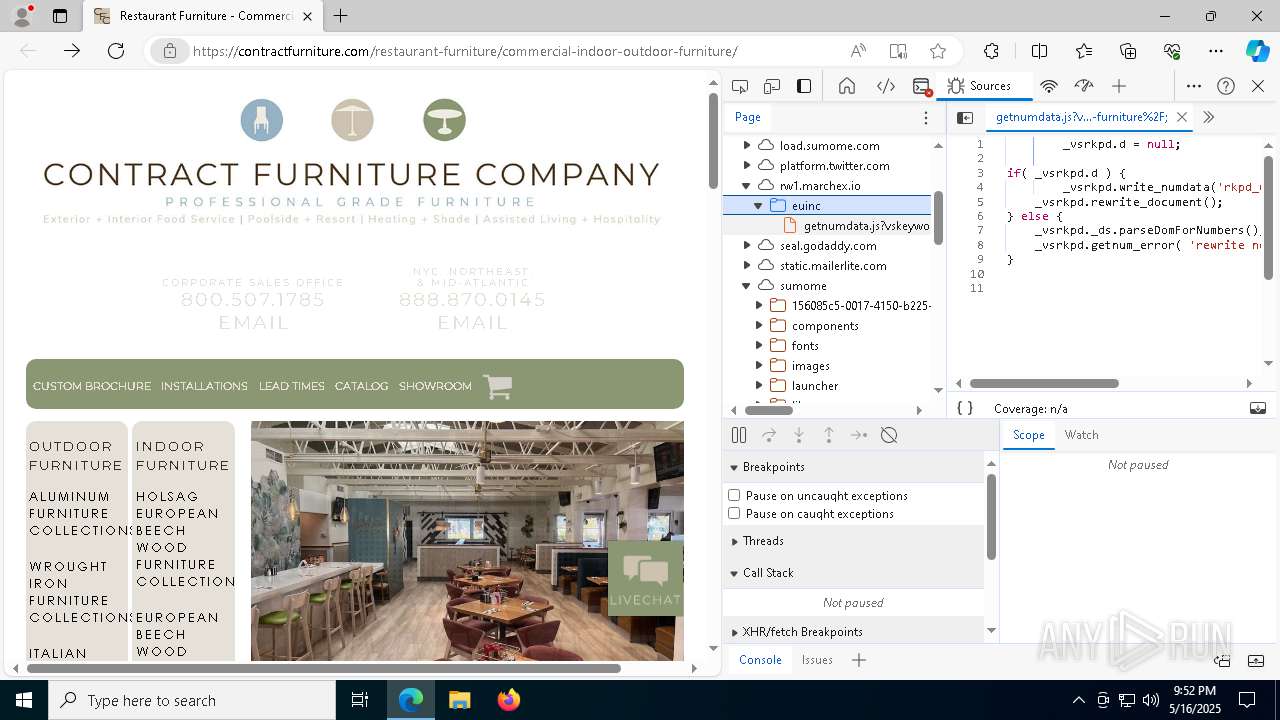The height and width of the screenshot is (720, 1280).
Task: Expand the static.mailerlite.com node
Action: (746, 266)
